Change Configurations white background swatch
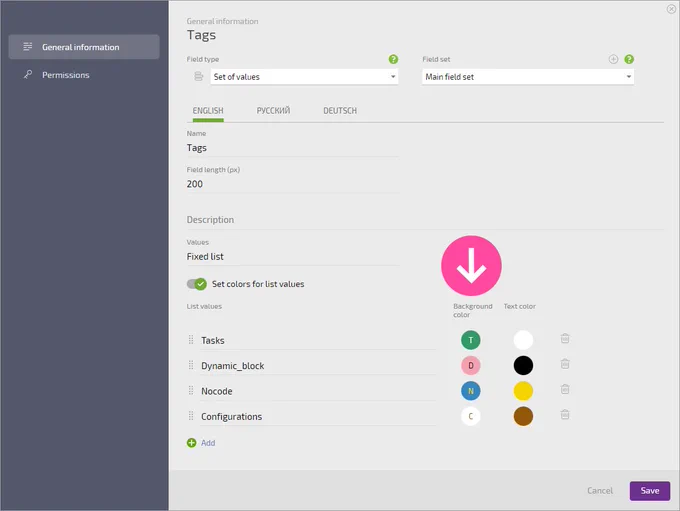The image size is (680, 511). [471, 416]
